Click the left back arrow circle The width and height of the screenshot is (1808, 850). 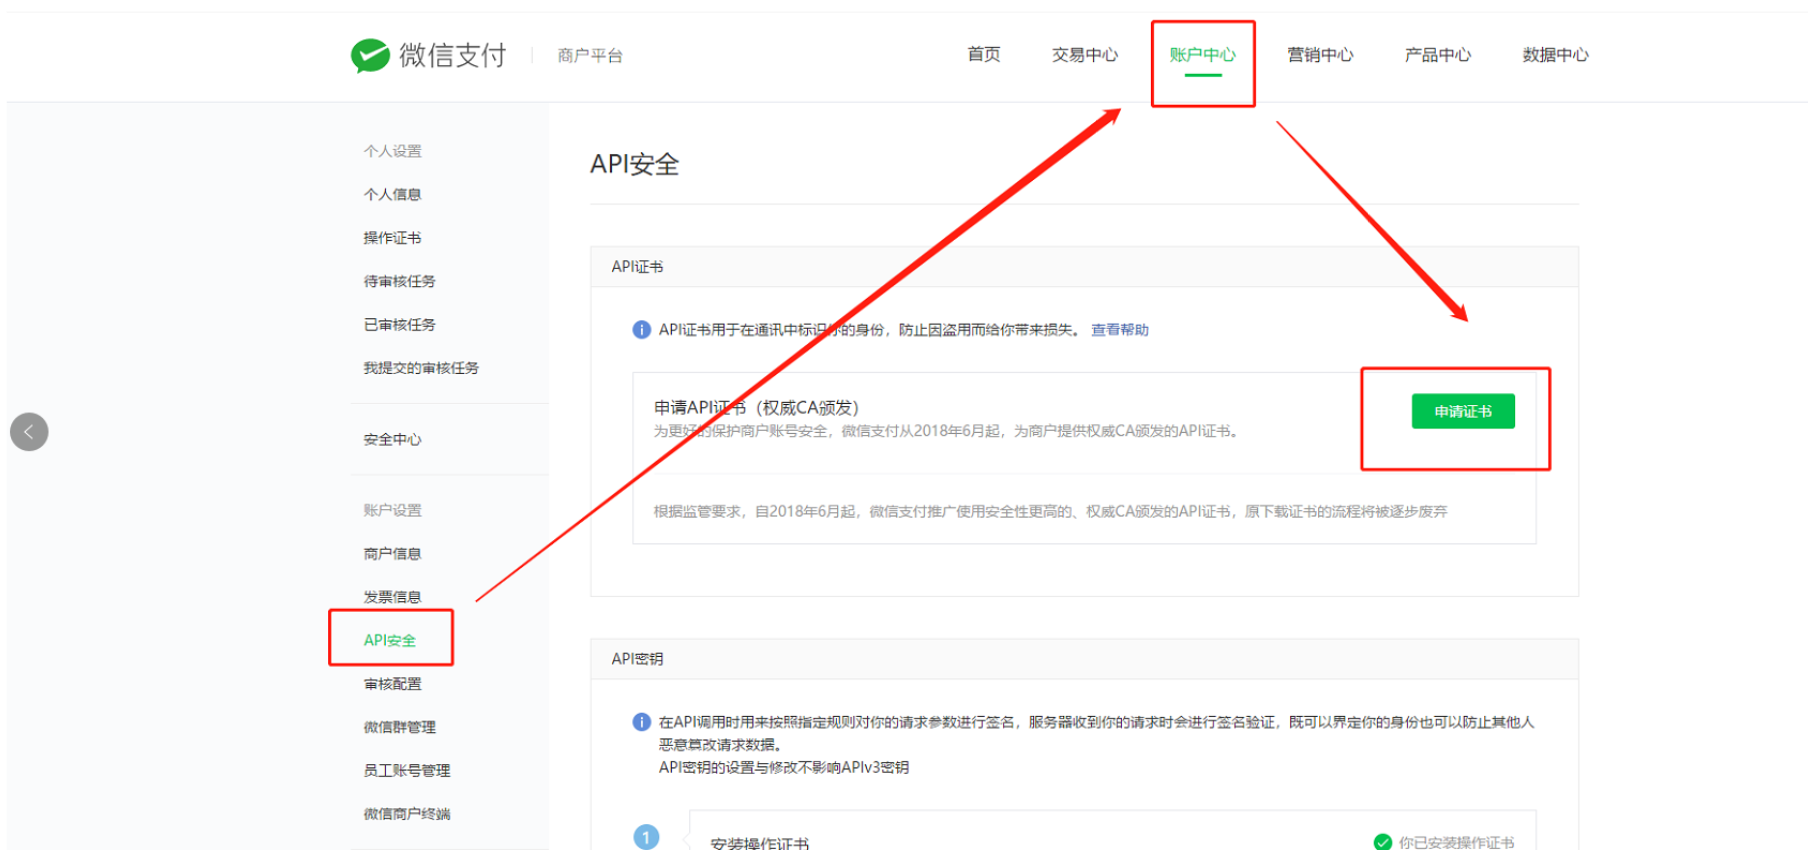tap(29, 432)
